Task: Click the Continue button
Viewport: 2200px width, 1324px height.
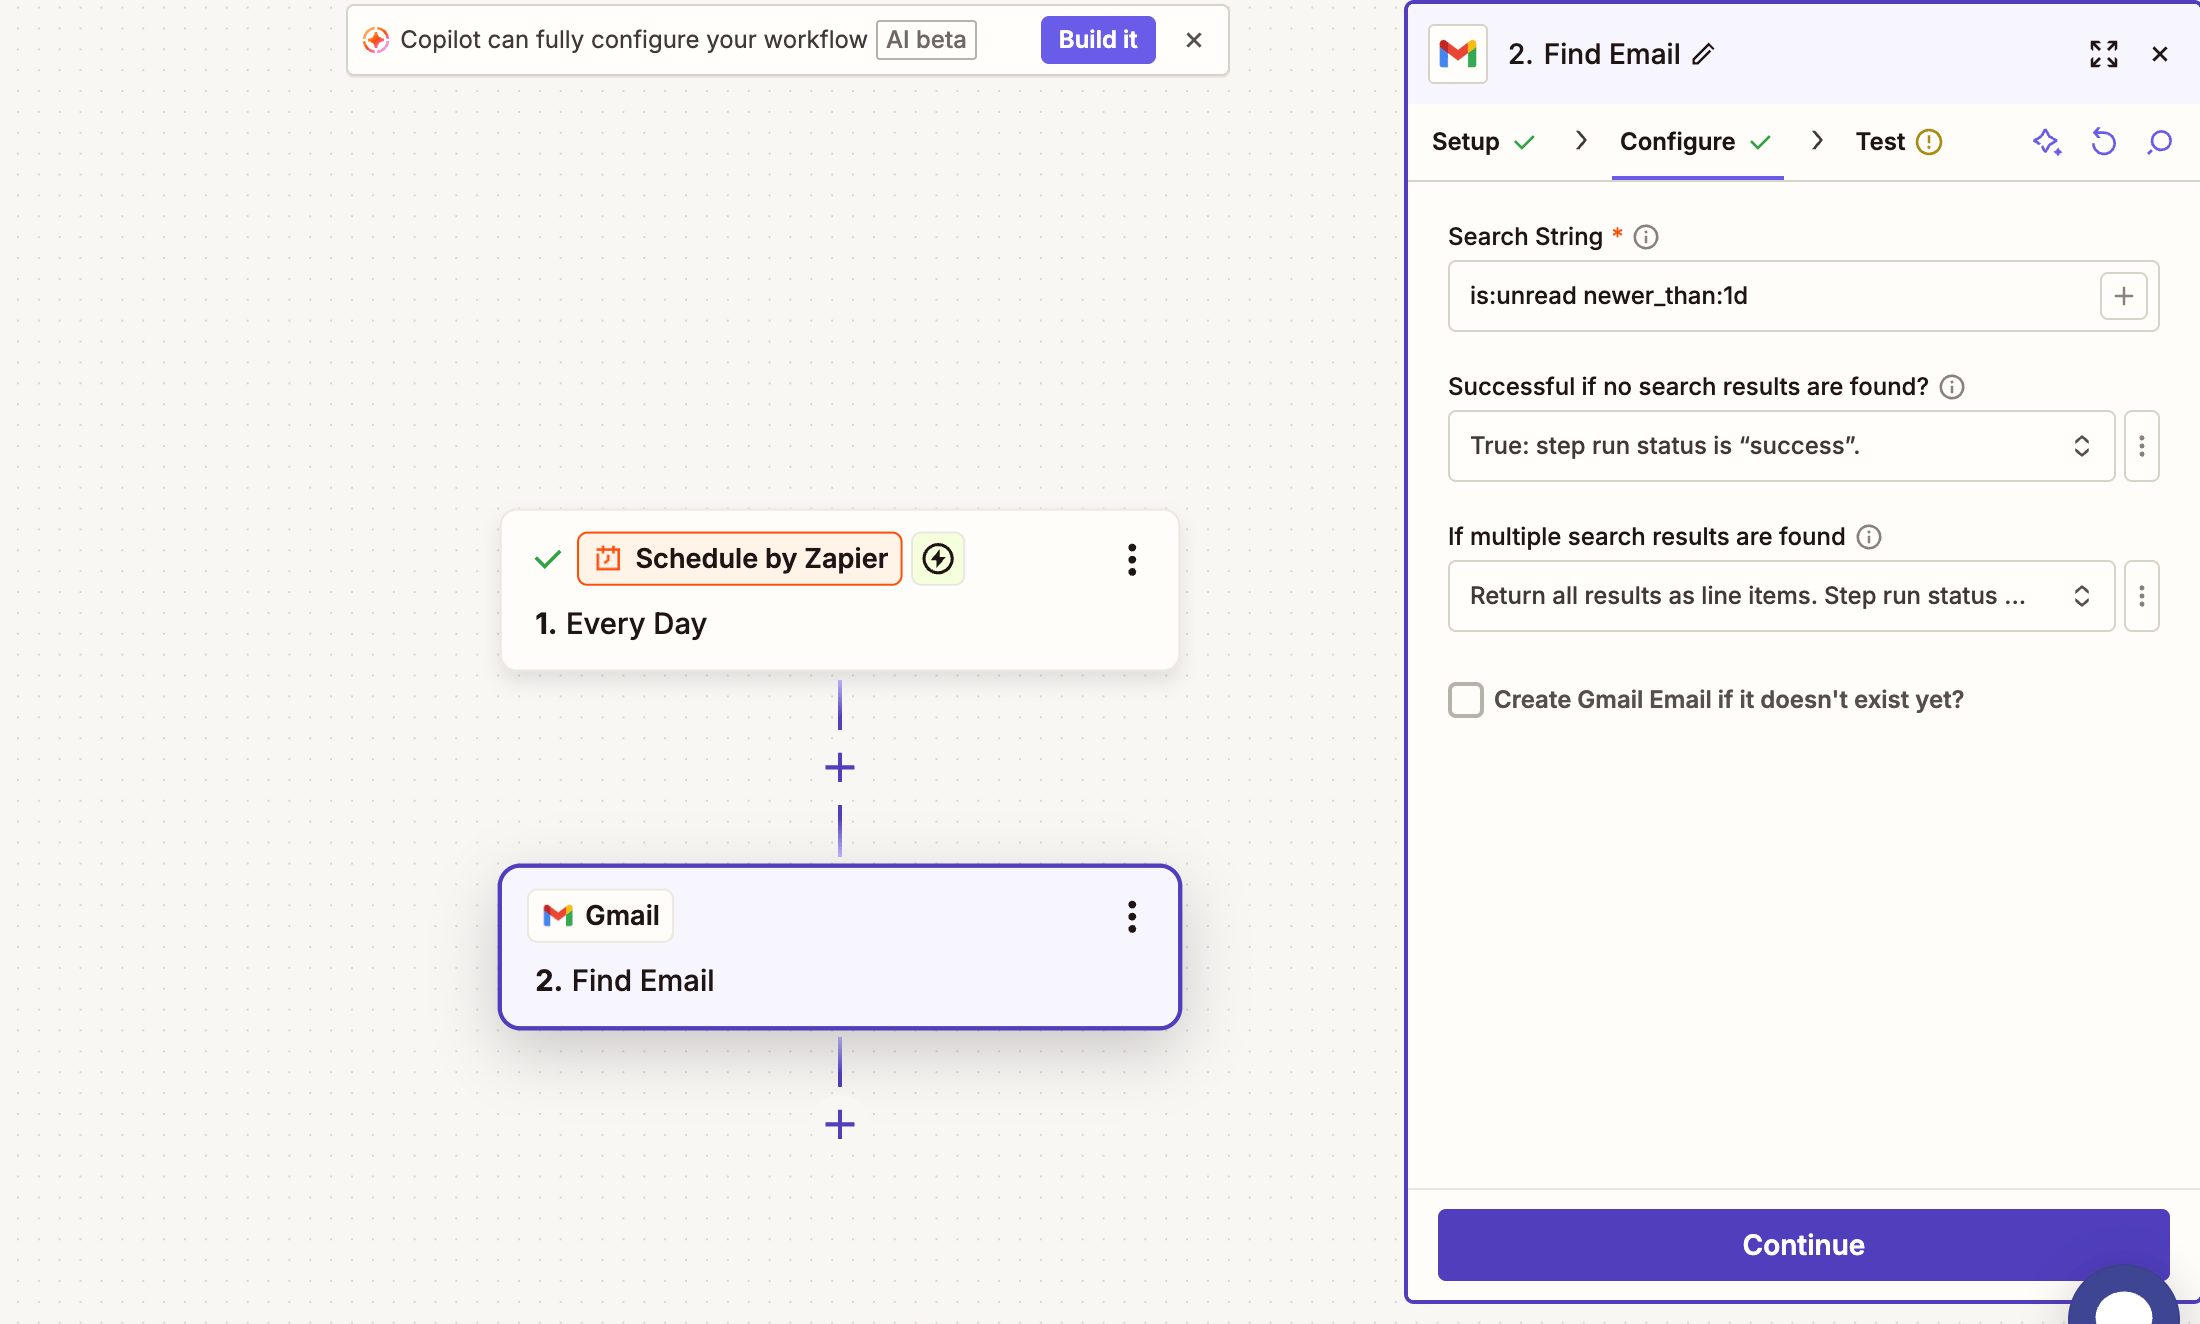Action: click(1802, 1244)
